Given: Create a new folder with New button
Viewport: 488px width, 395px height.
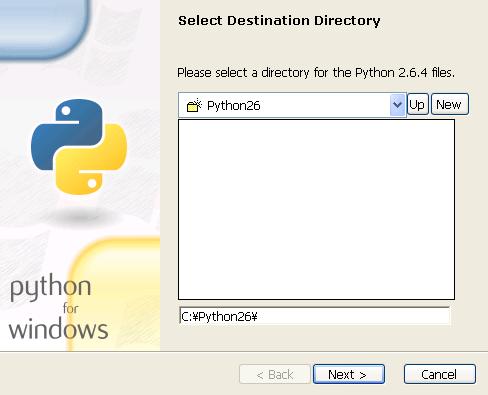Looking at the screenshot, I should 450,104.
